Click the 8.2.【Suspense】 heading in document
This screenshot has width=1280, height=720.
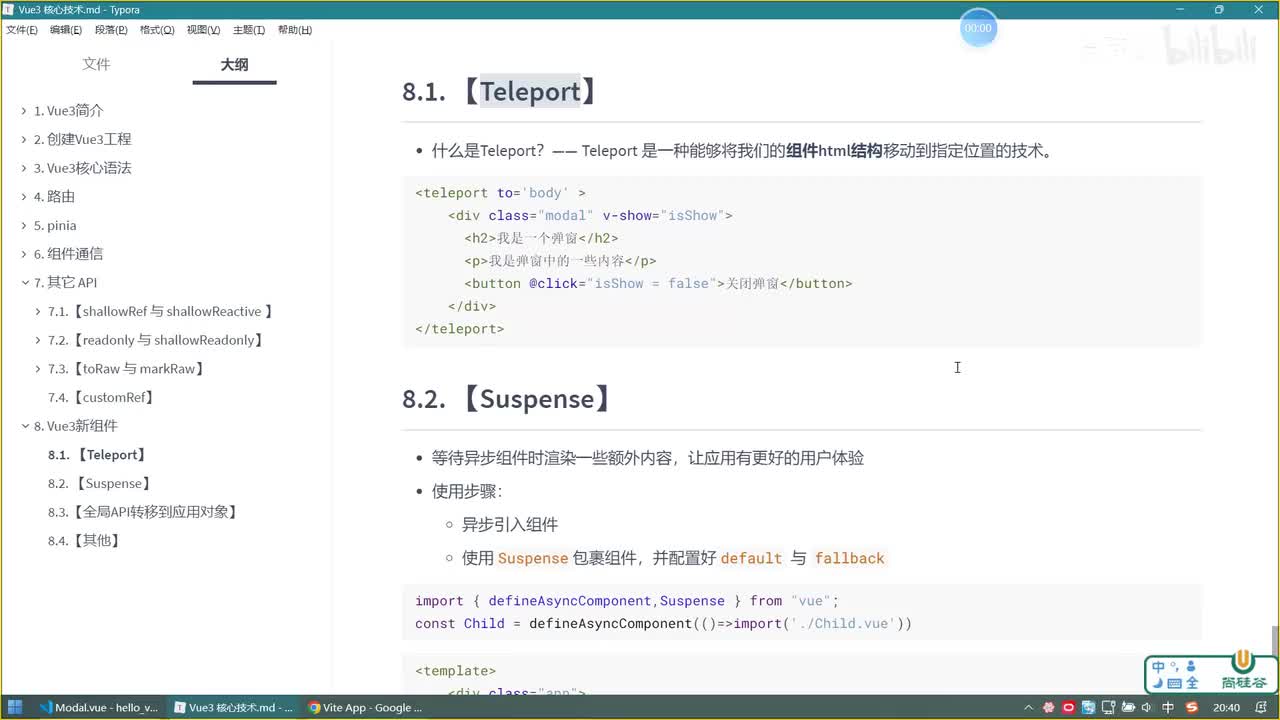(508, 399)
